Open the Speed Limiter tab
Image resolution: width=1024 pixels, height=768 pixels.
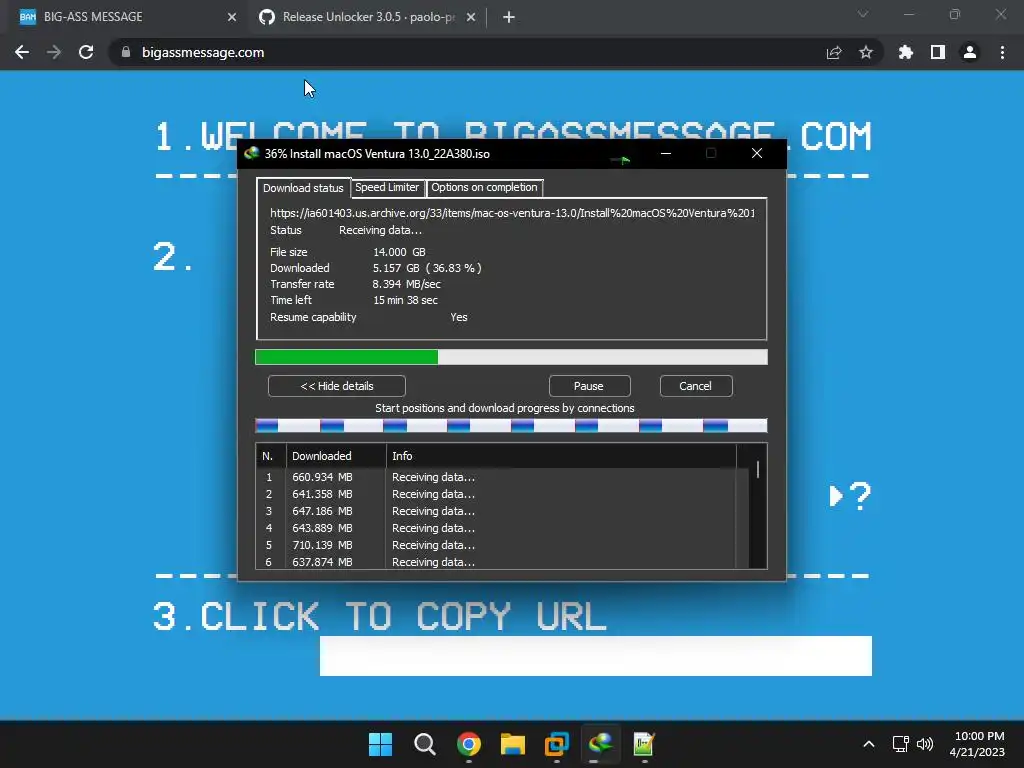tap(387, 187)
